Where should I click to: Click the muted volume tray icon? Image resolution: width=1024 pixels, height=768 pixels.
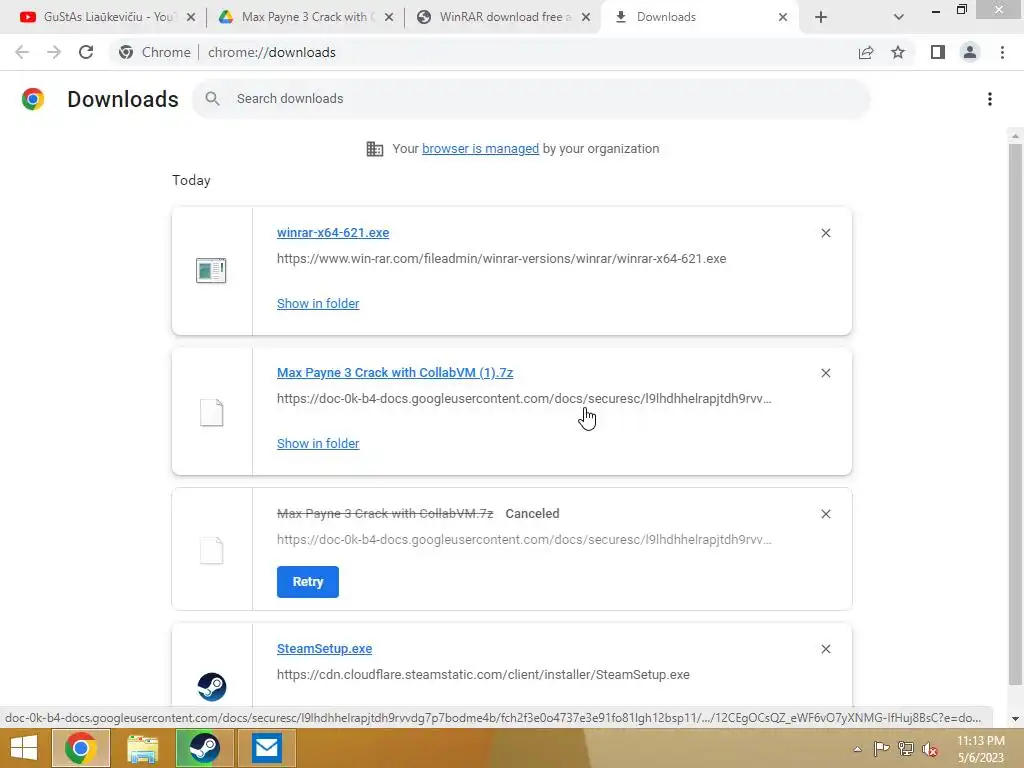pos(930,749)
